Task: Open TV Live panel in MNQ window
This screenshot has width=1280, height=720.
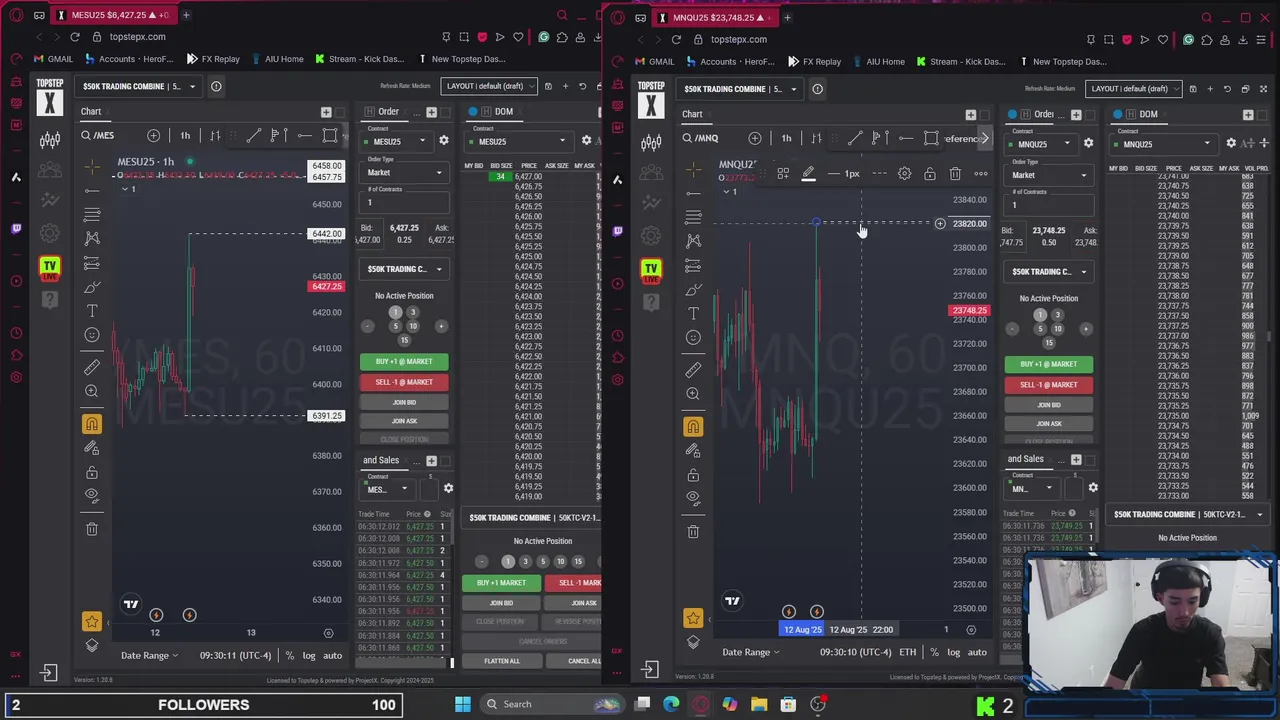Action: pos(651,269)
